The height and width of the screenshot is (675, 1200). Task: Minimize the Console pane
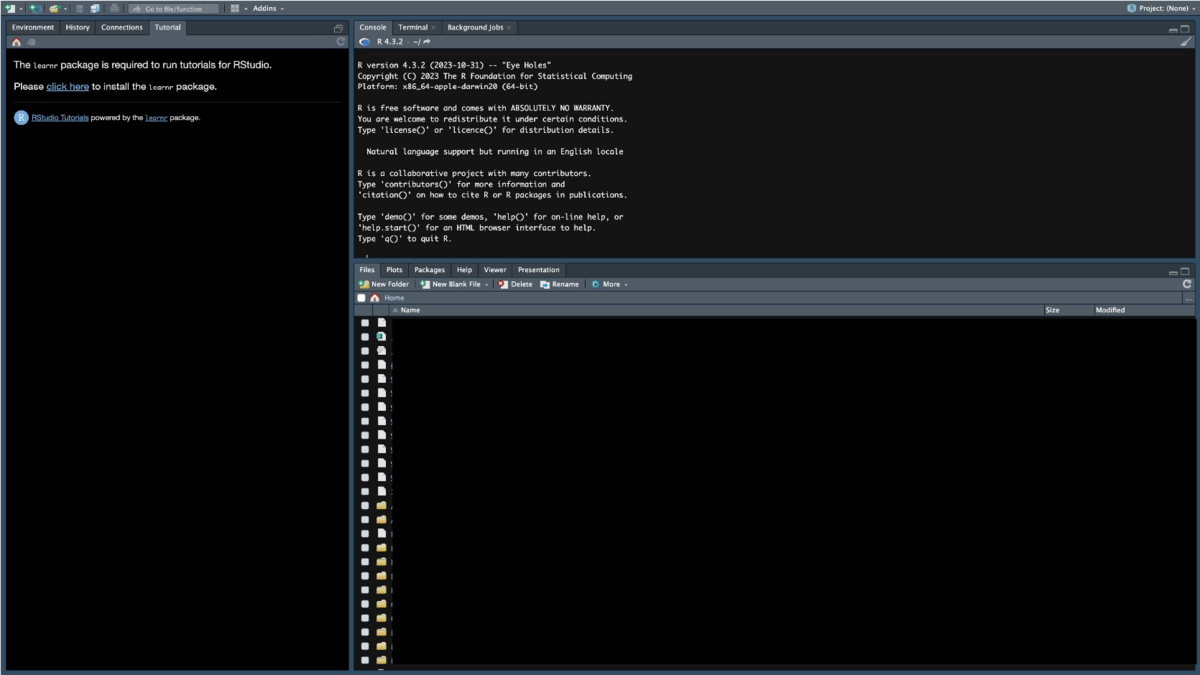pyautogui.click(x=1173, y=29)
